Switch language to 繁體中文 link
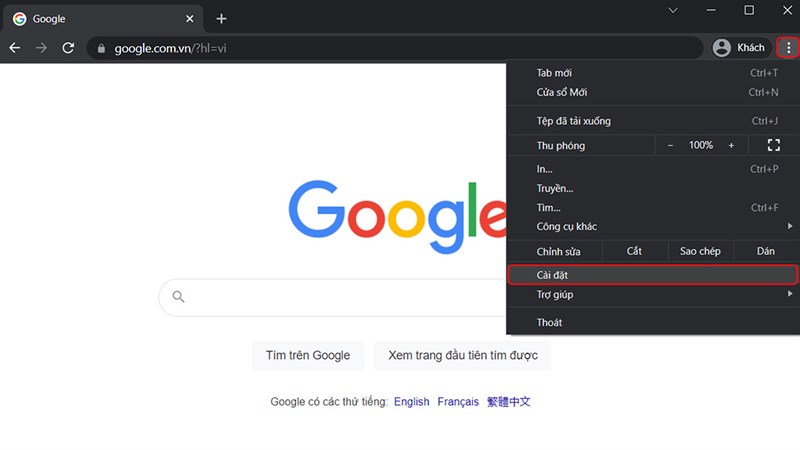Screen dimensions: 800x450 pyautogui.click(x=509, y=402)
